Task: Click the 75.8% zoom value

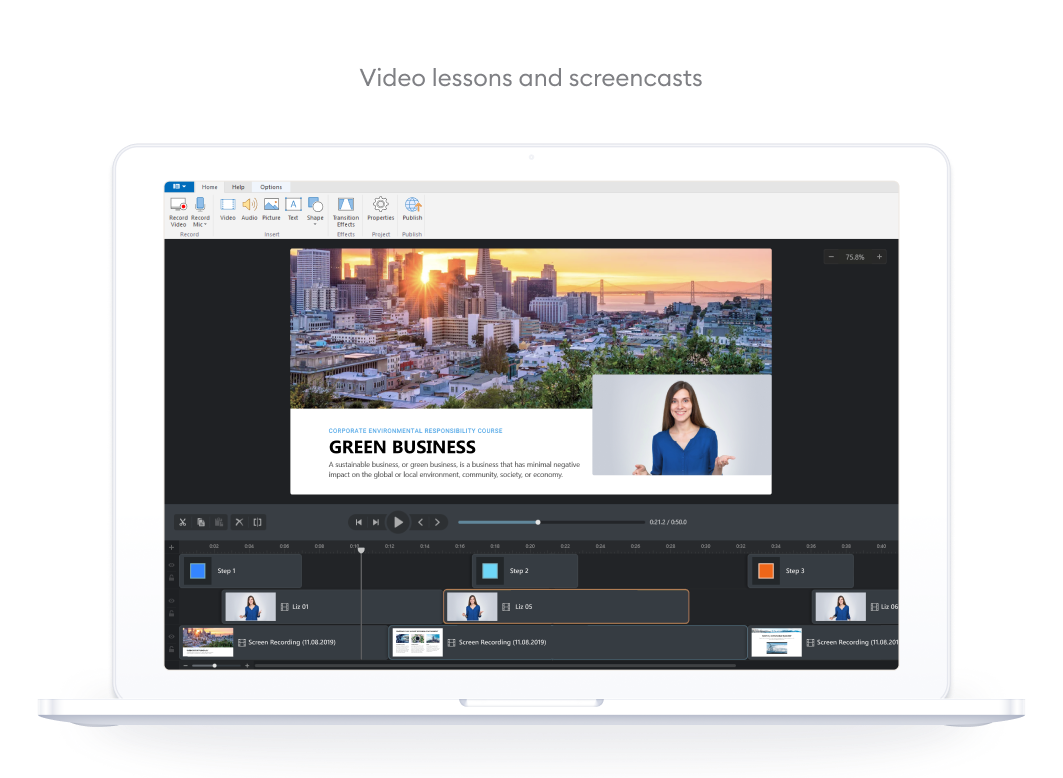Action: 855,258
